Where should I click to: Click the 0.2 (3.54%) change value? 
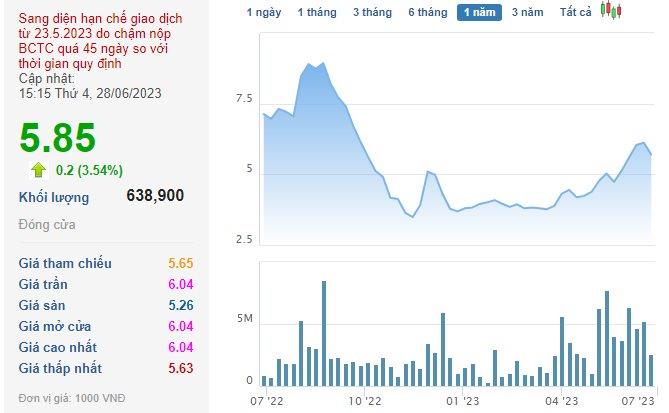[x=89, y=169]
